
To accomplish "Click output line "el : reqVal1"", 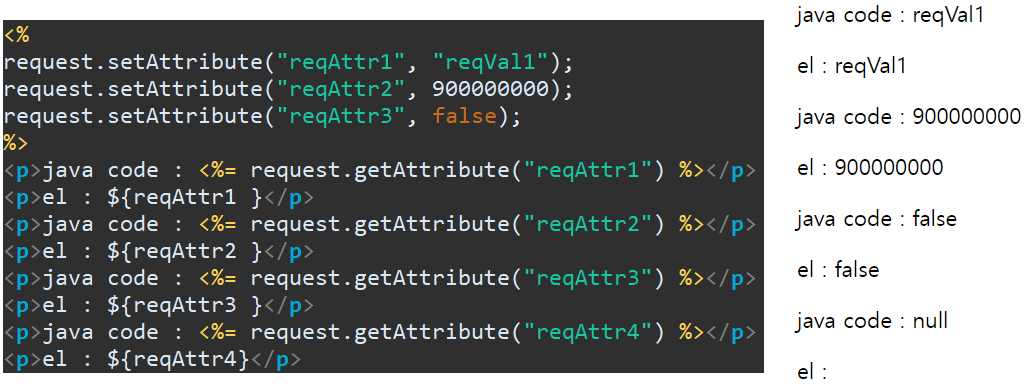I will point(851,66).
